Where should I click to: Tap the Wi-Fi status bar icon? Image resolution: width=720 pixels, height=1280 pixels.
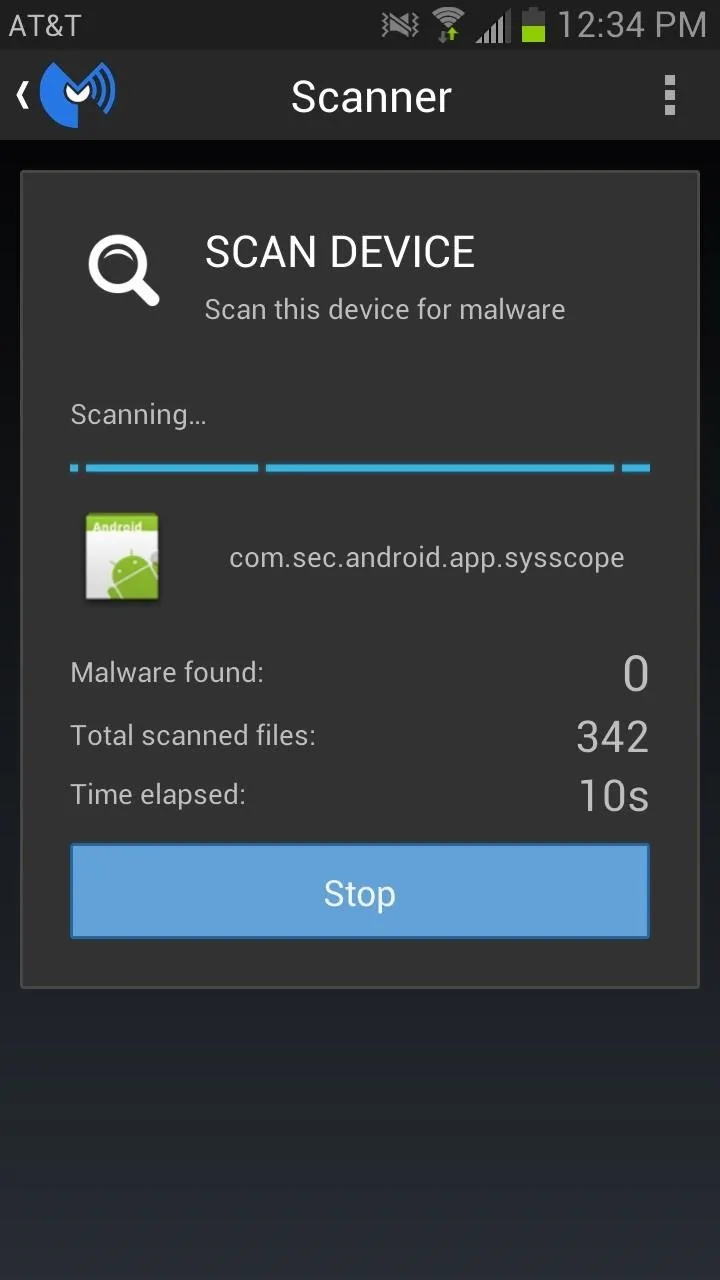[448, 24]
